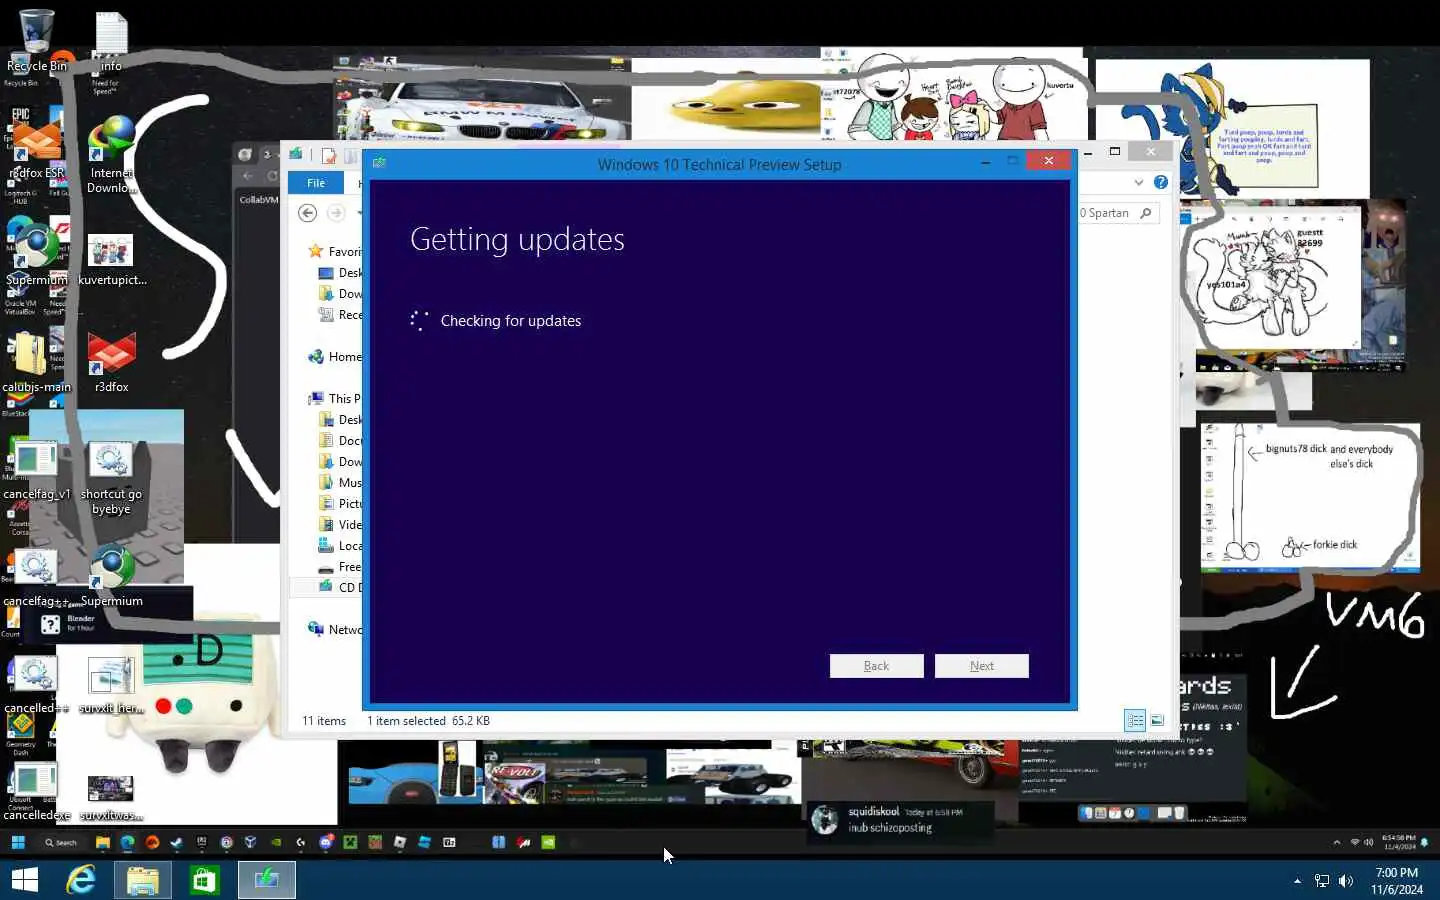1440x900 pixels.
Task: Select the CD Drive in navigation pane
Action: [340, 587]
